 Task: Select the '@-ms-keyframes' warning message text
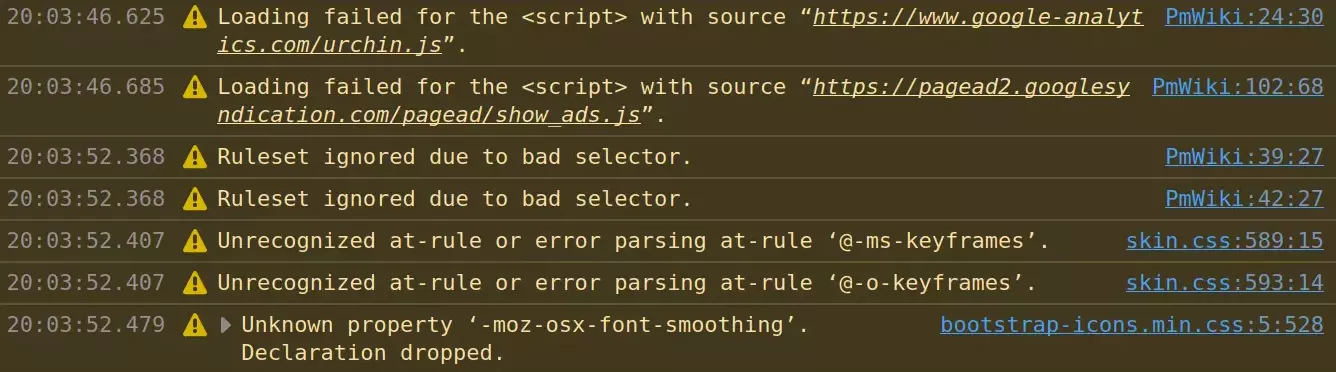[634, 241]
